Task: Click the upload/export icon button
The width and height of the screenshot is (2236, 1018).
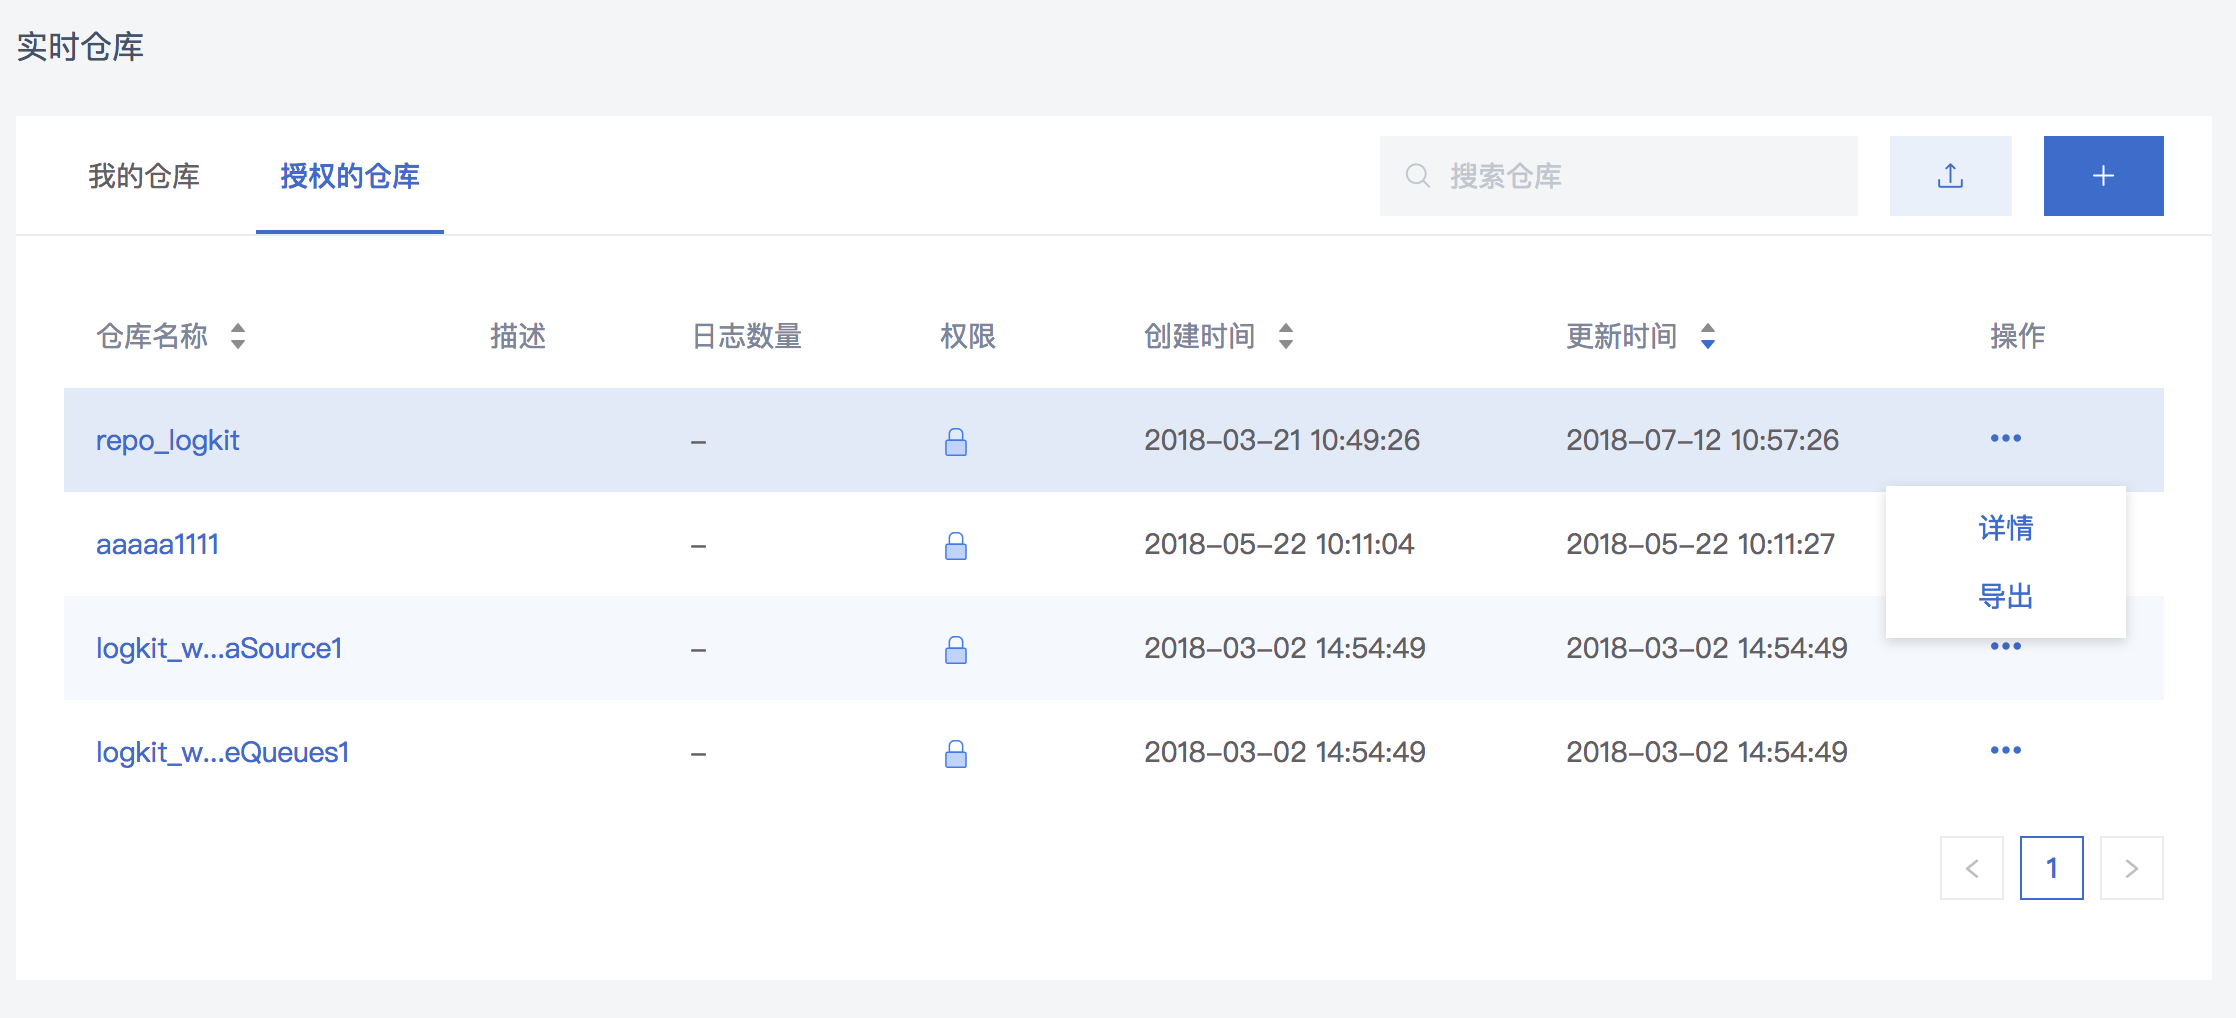Action: (1950, 176)
